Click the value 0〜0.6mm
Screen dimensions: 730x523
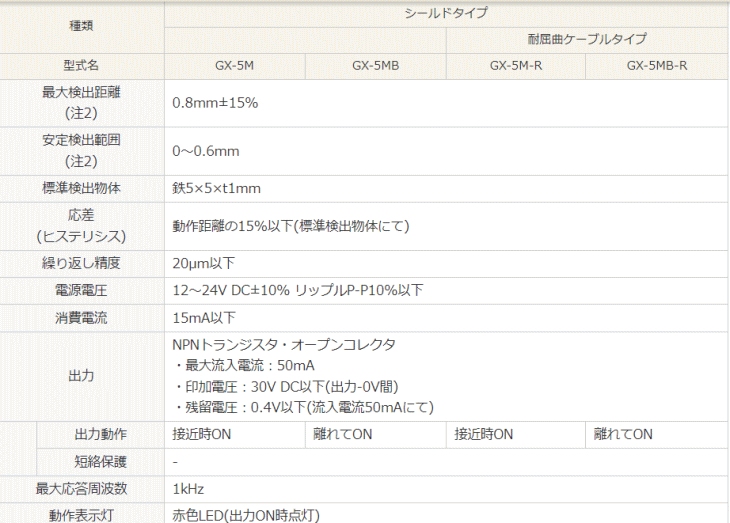pos(206,151)
